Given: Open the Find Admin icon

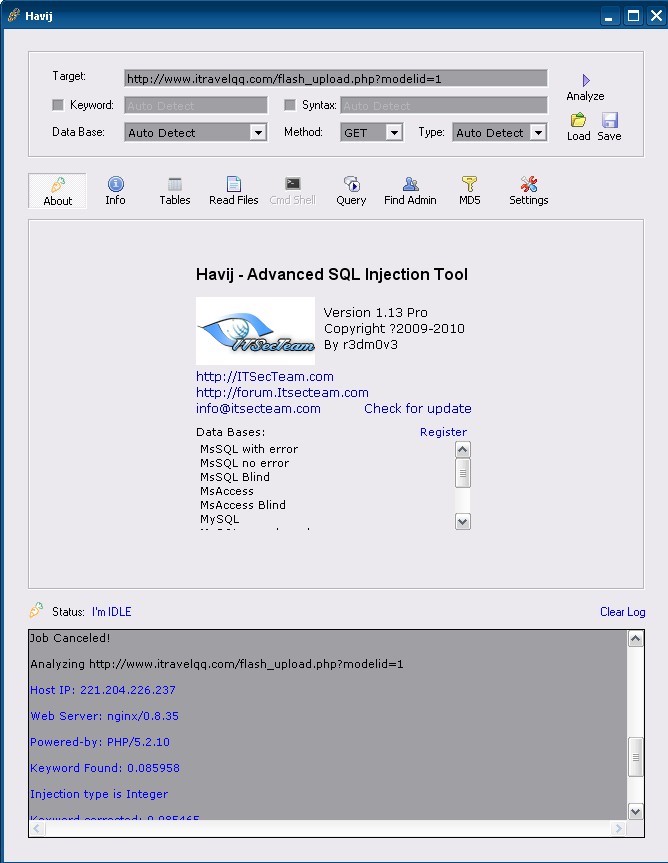Looking at the screenshot, I should pos(410,184).
